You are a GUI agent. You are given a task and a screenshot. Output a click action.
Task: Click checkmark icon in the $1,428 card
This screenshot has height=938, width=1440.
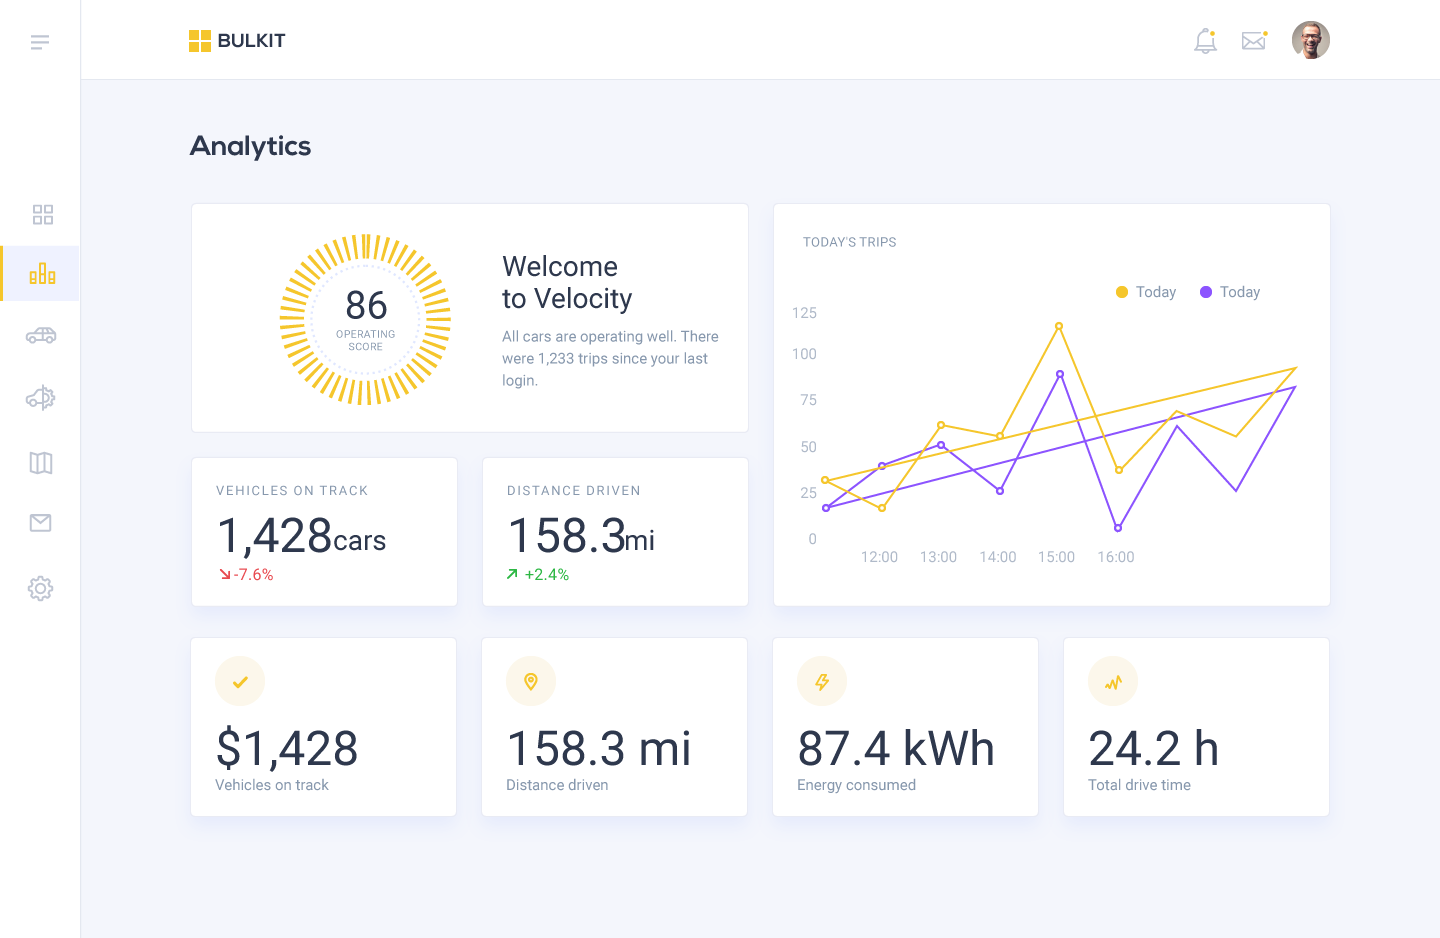point(240,682)
